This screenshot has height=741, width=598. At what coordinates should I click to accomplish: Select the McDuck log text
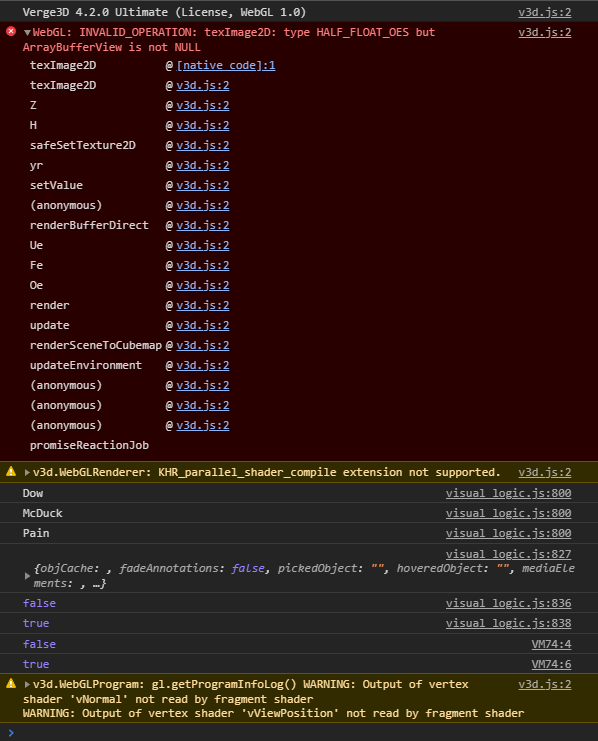click(x=43, y=513)
